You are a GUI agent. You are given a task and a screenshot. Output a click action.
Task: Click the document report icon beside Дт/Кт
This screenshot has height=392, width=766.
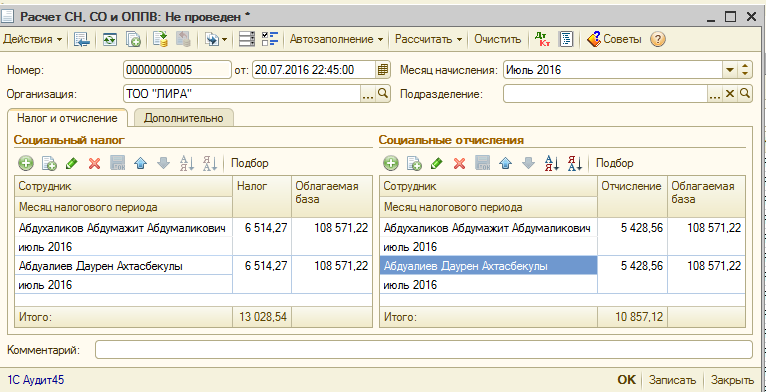click(x=566, y=40)
